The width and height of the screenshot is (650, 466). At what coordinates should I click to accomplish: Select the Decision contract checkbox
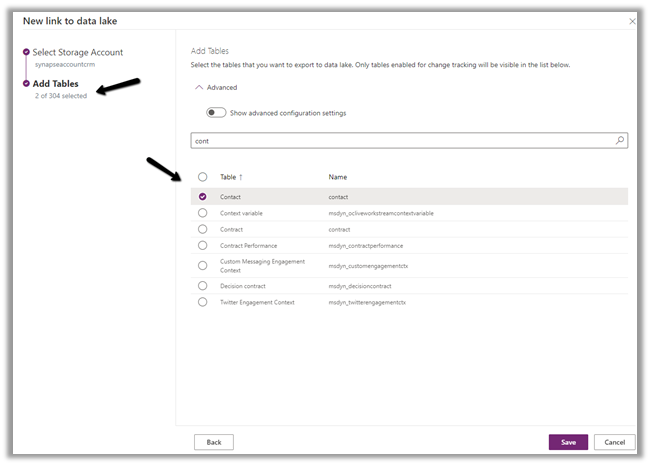point(203,286)
